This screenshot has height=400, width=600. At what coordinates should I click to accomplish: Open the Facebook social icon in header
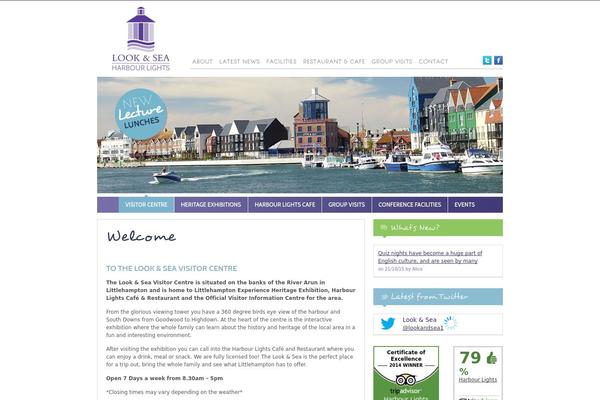tap(498, 60)
